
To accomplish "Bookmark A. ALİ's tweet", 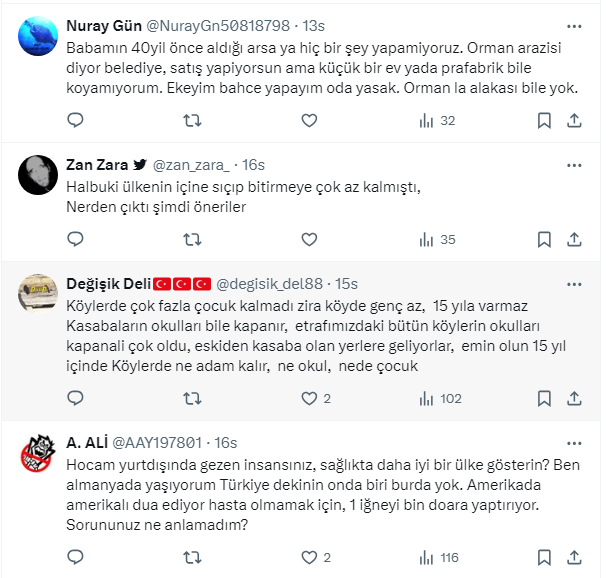I will [544, 557].
